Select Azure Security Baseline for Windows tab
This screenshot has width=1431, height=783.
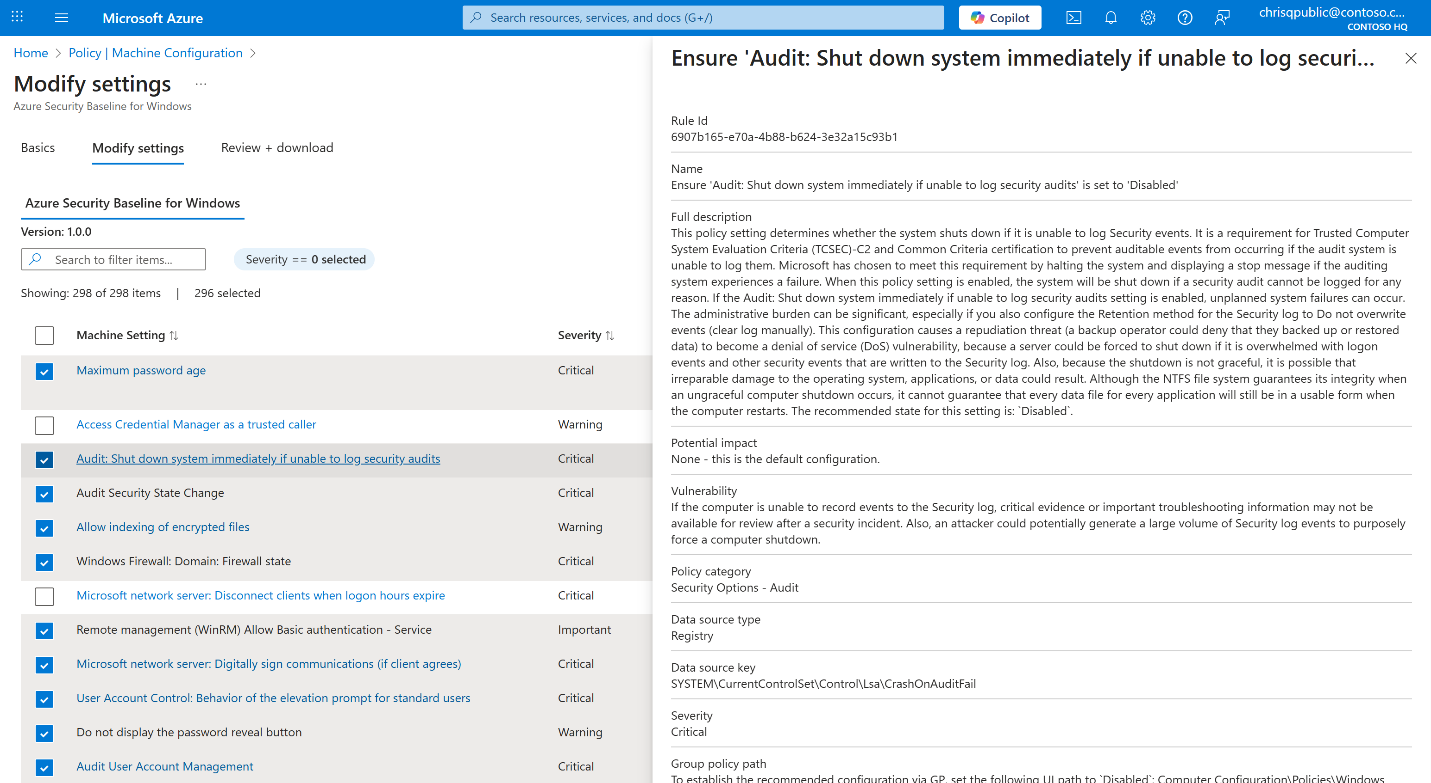[133, 203]
